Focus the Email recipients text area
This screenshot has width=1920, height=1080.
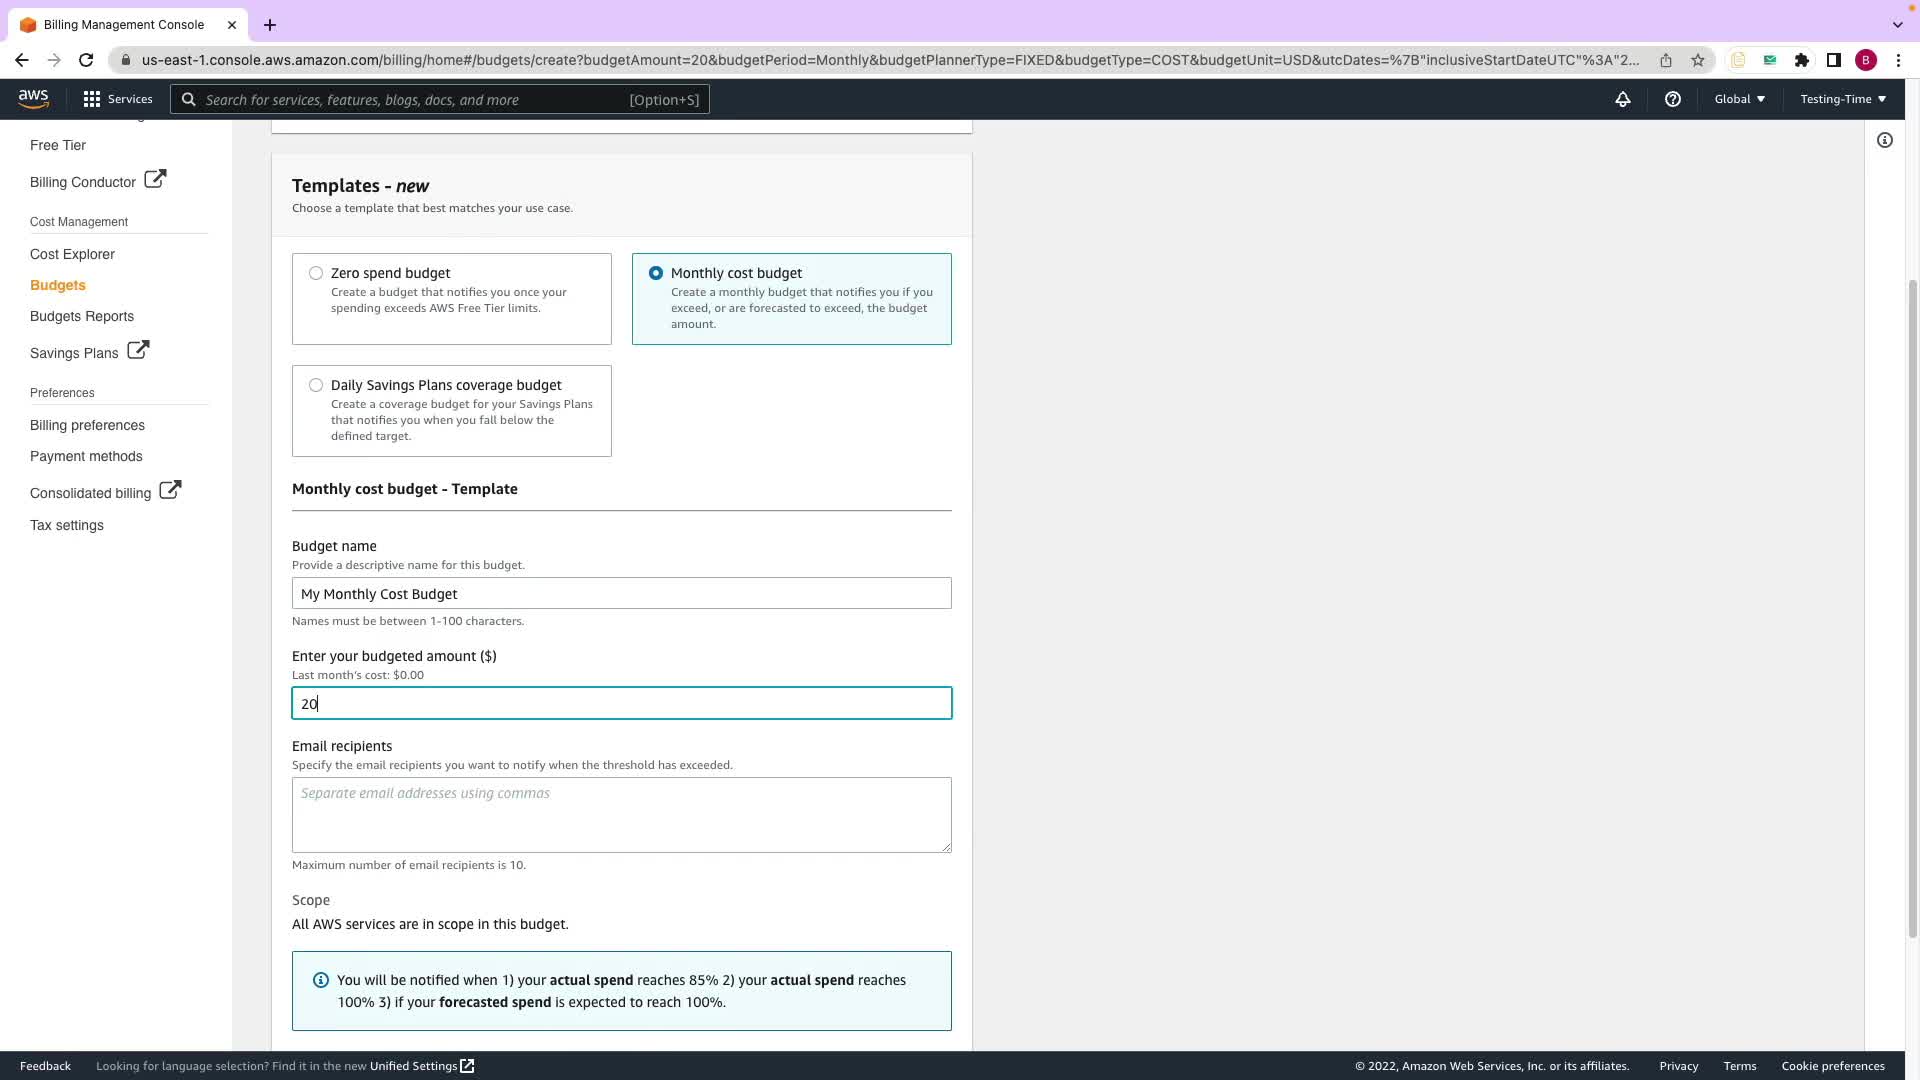(621, 815)
